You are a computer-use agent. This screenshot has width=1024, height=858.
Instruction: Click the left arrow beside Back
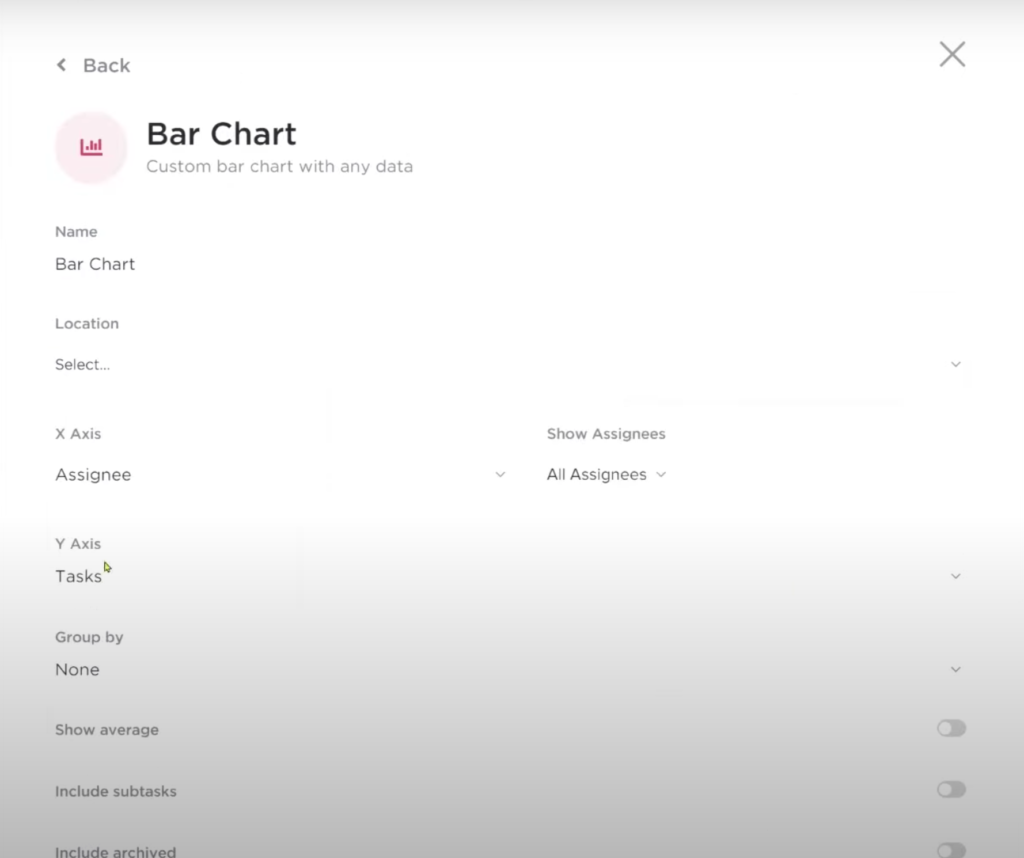click(61, 65)
